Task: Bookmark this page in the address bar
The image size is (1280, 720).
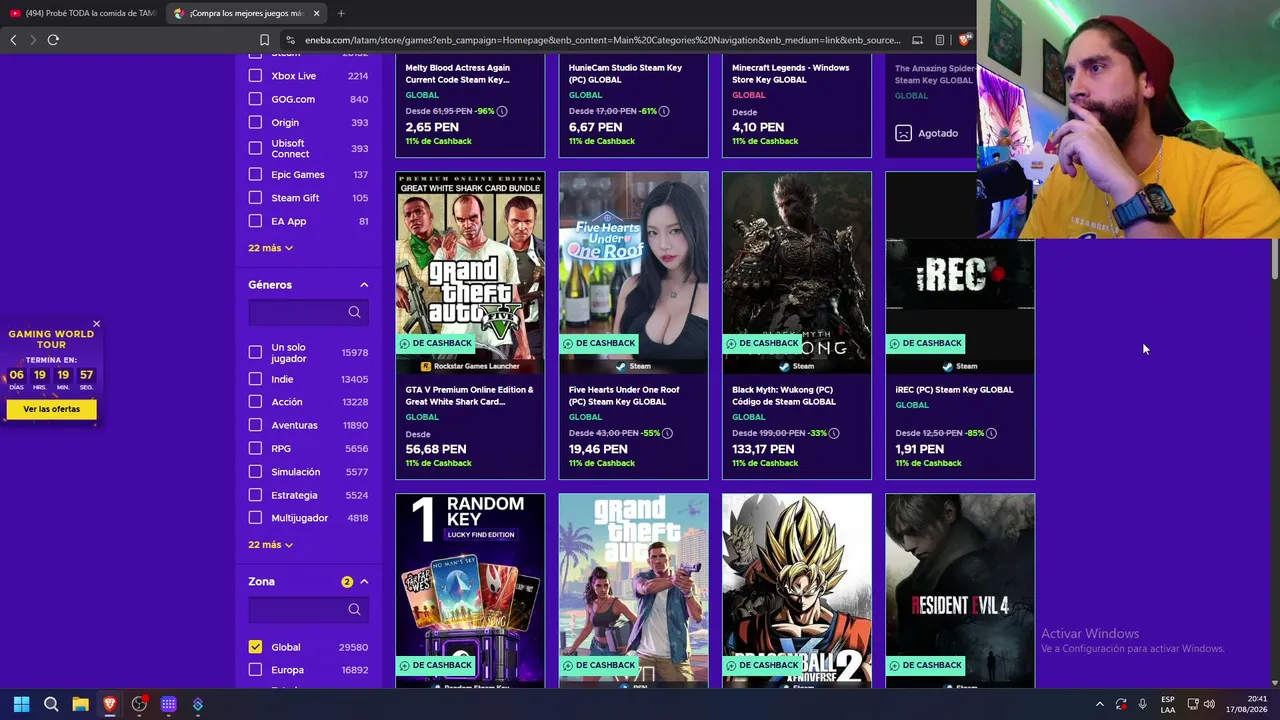Action: (x=264, y=40)
